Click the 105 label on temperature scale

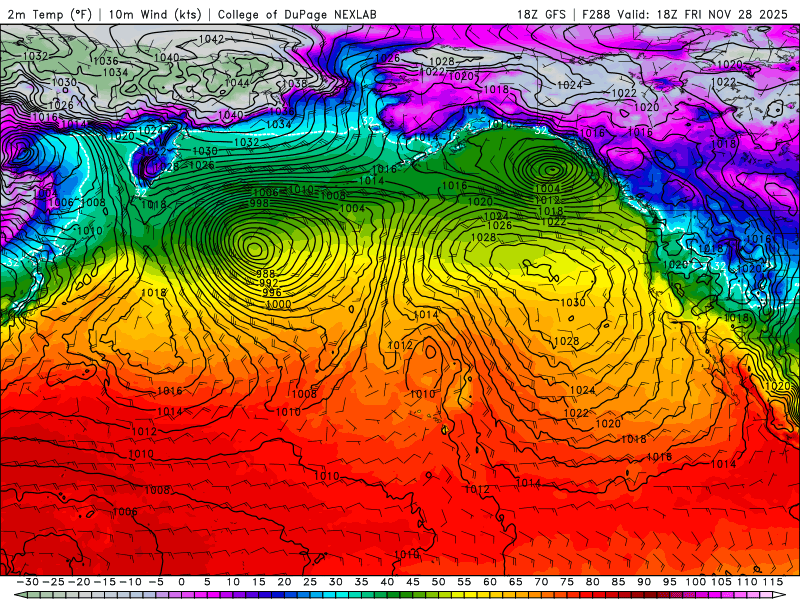721,582
